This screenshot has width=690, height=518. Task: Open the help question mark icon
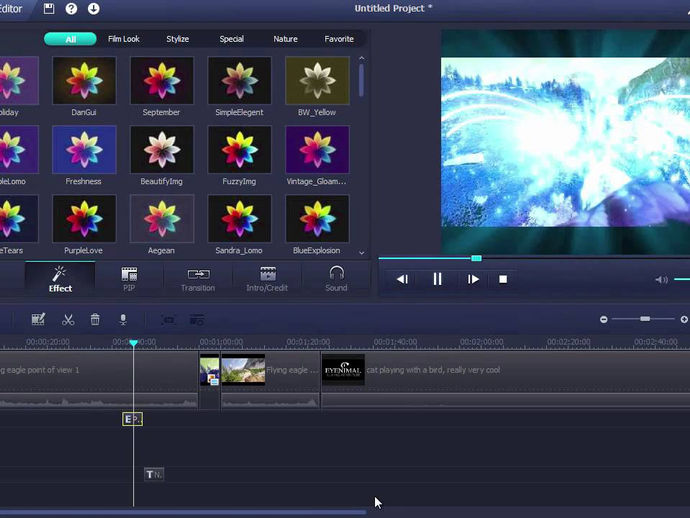click(x=71, y=8)
